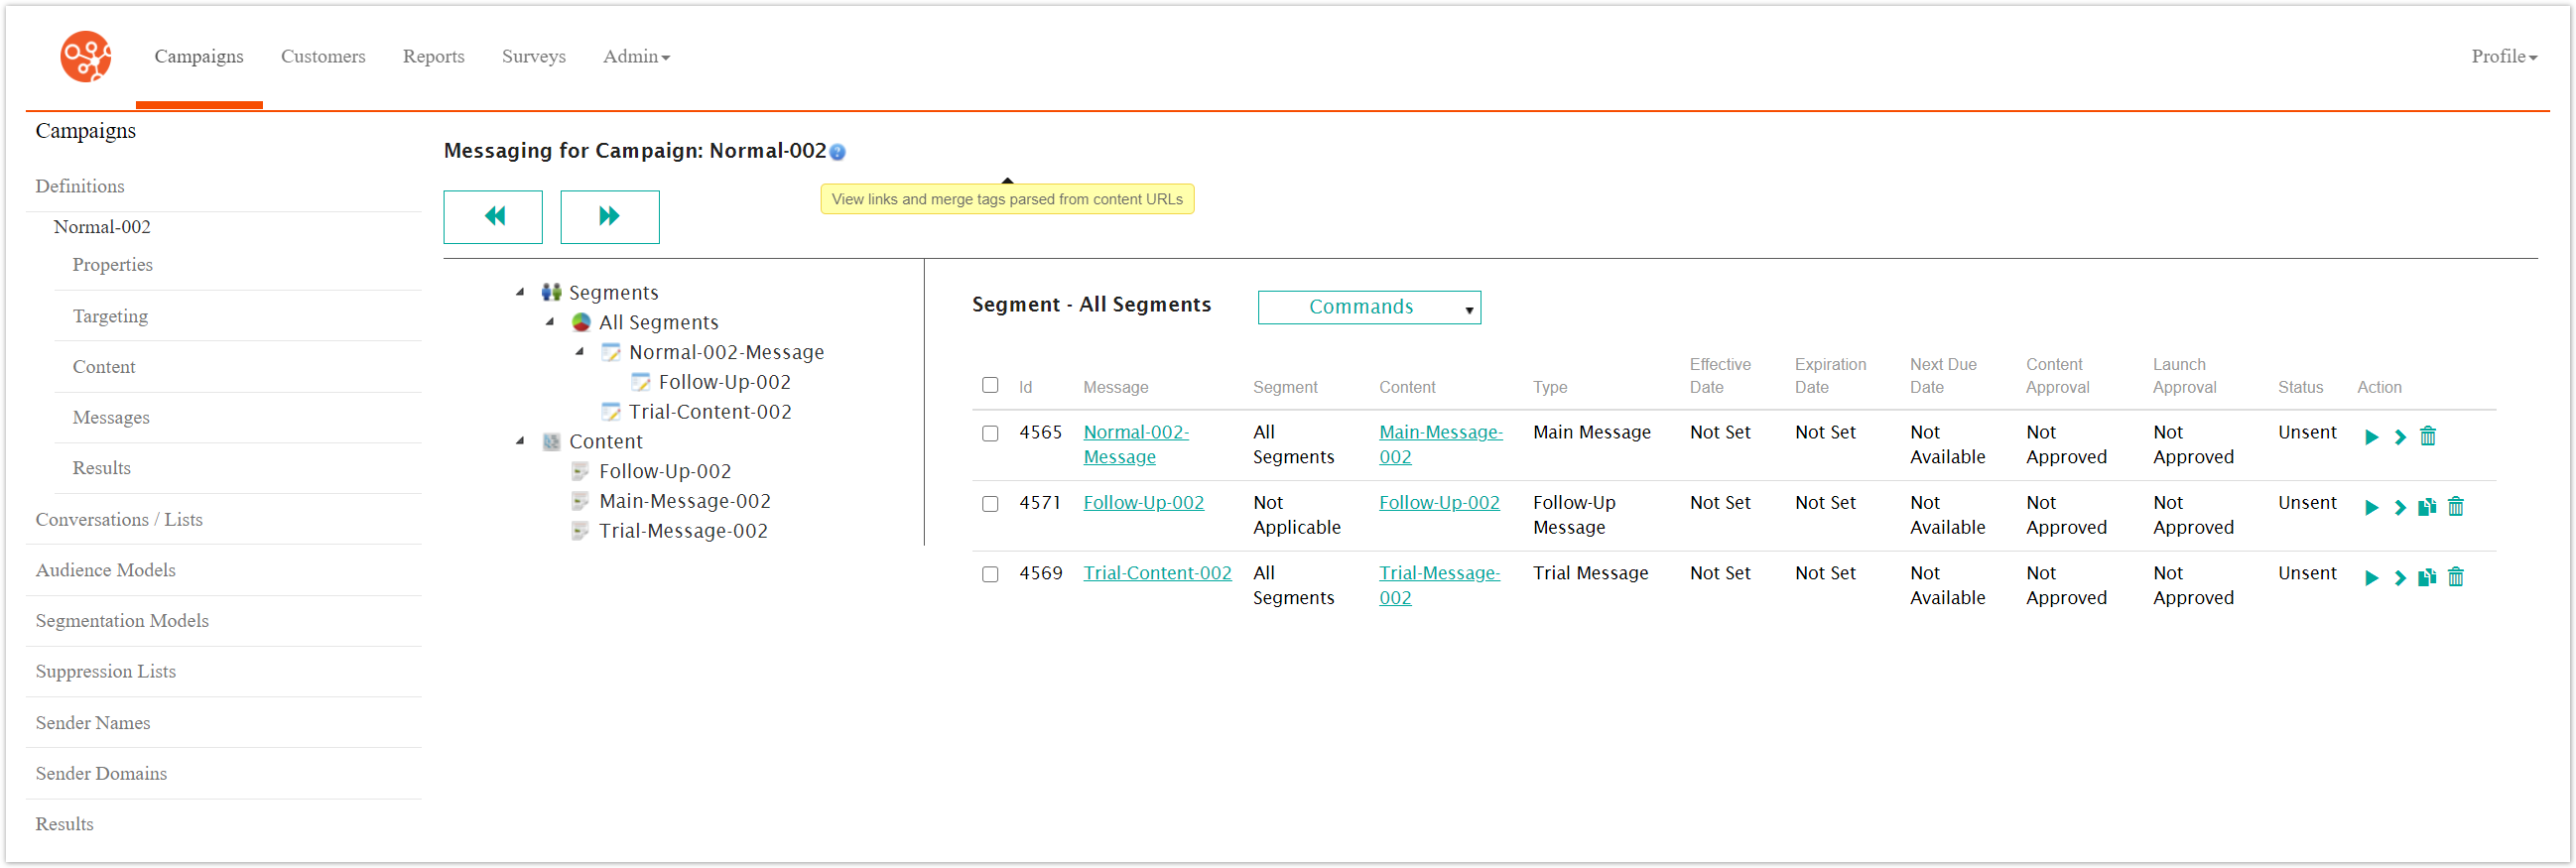Click the play icon for message 4565
The height and width of the screenshot is (868, 2576).
click(2371, 437)
